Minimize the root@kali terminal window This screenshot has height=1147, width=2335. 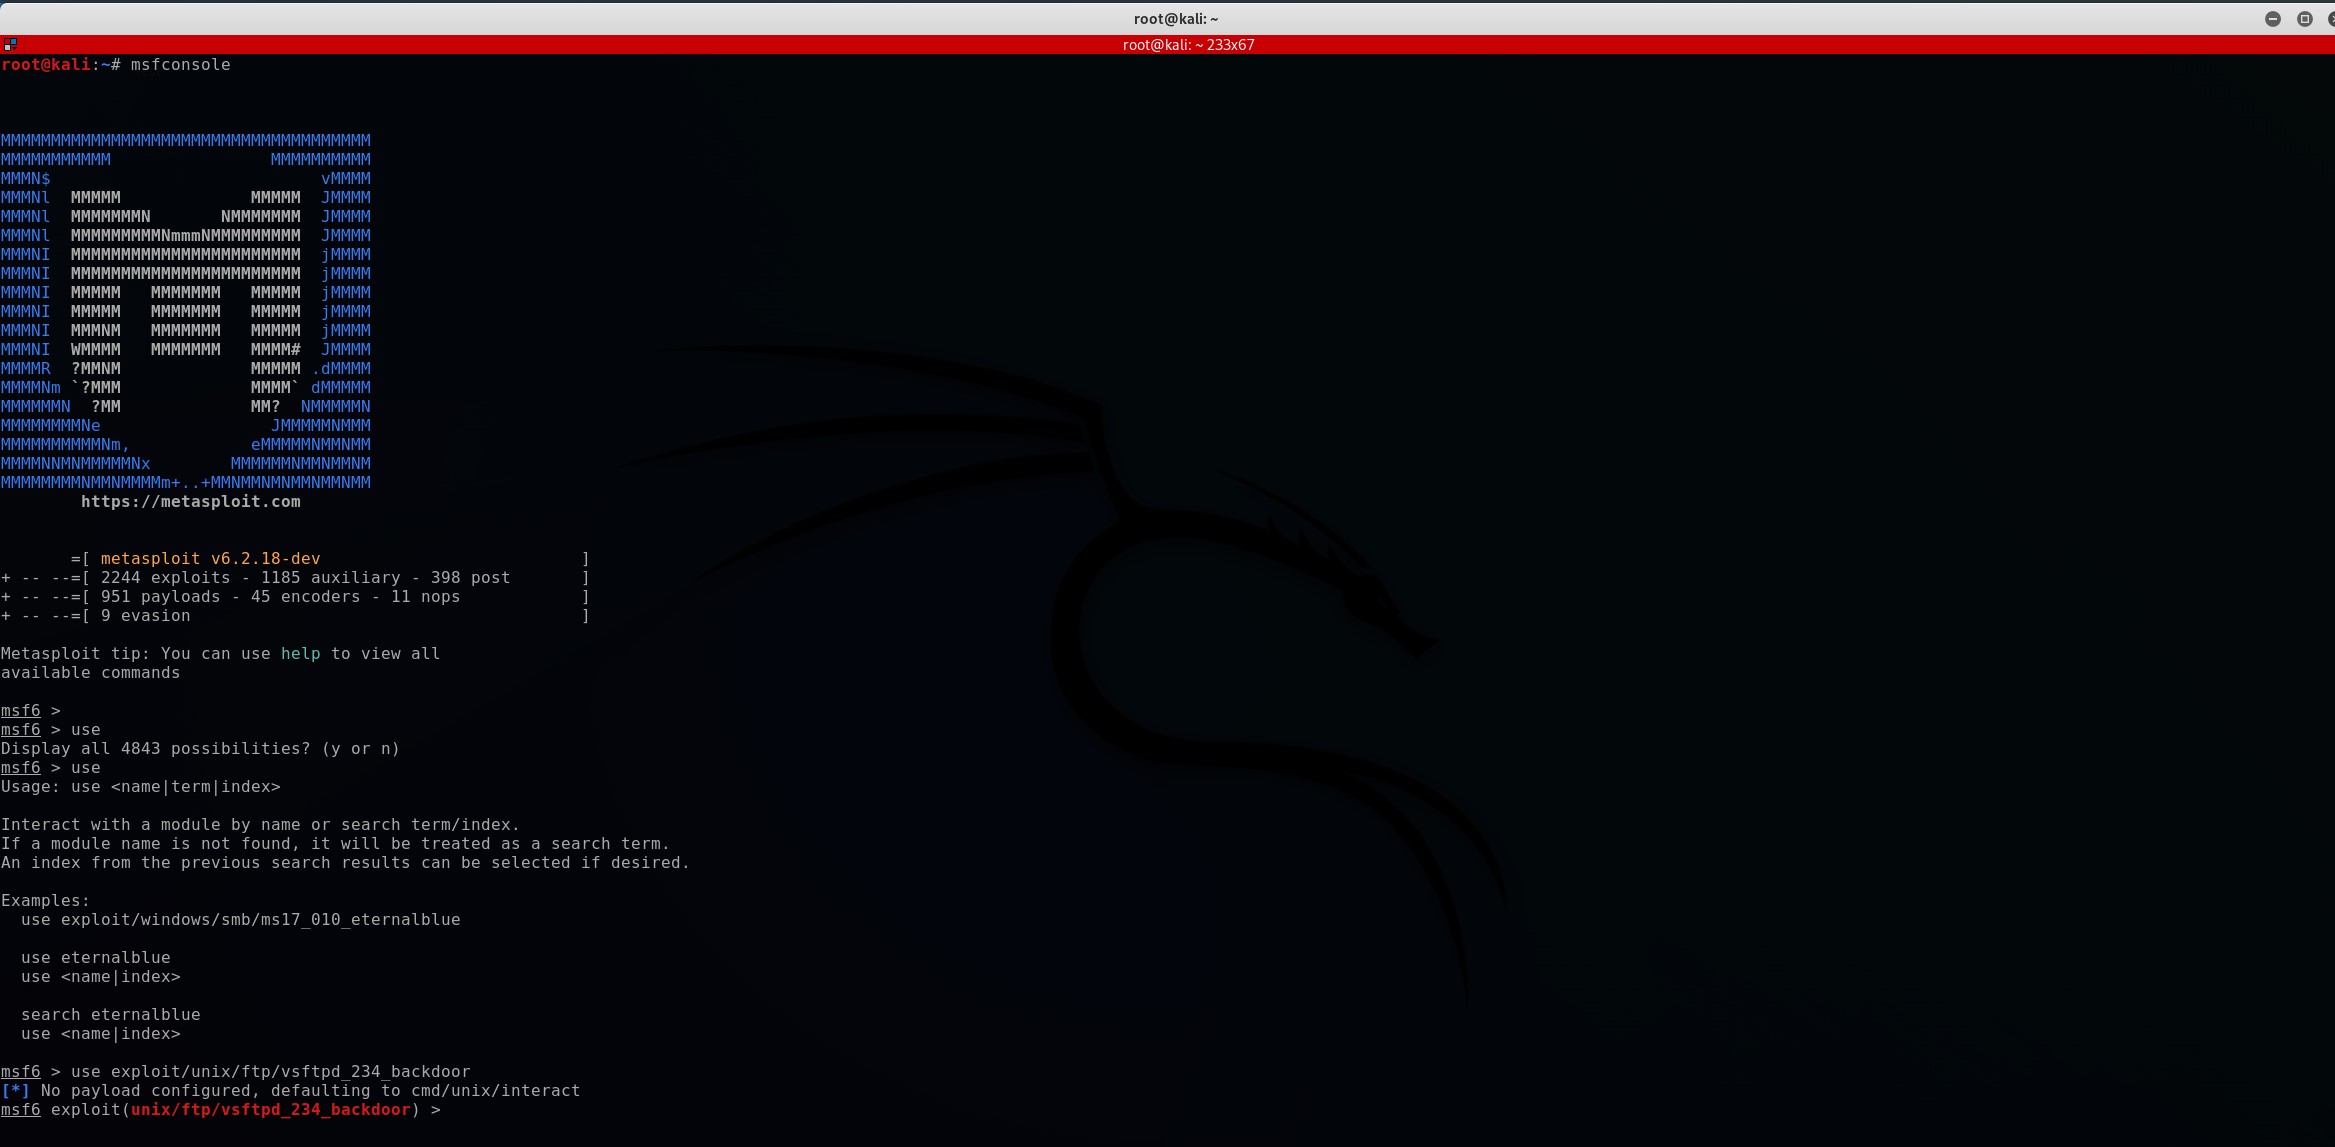[x=2272, y=19]
